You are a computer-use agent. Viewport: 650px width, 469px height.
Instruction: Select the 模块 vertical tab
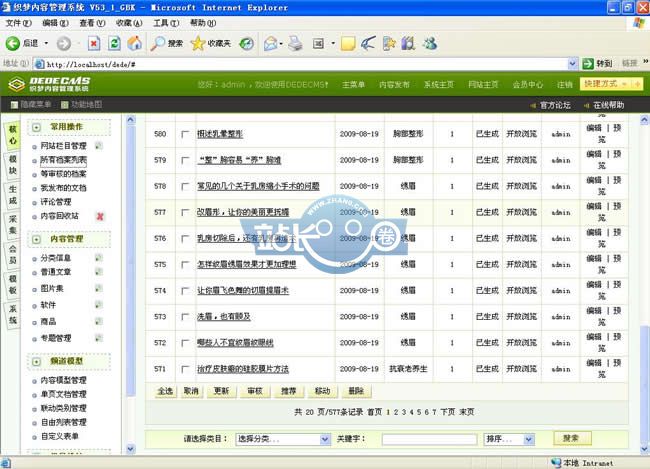13,165
